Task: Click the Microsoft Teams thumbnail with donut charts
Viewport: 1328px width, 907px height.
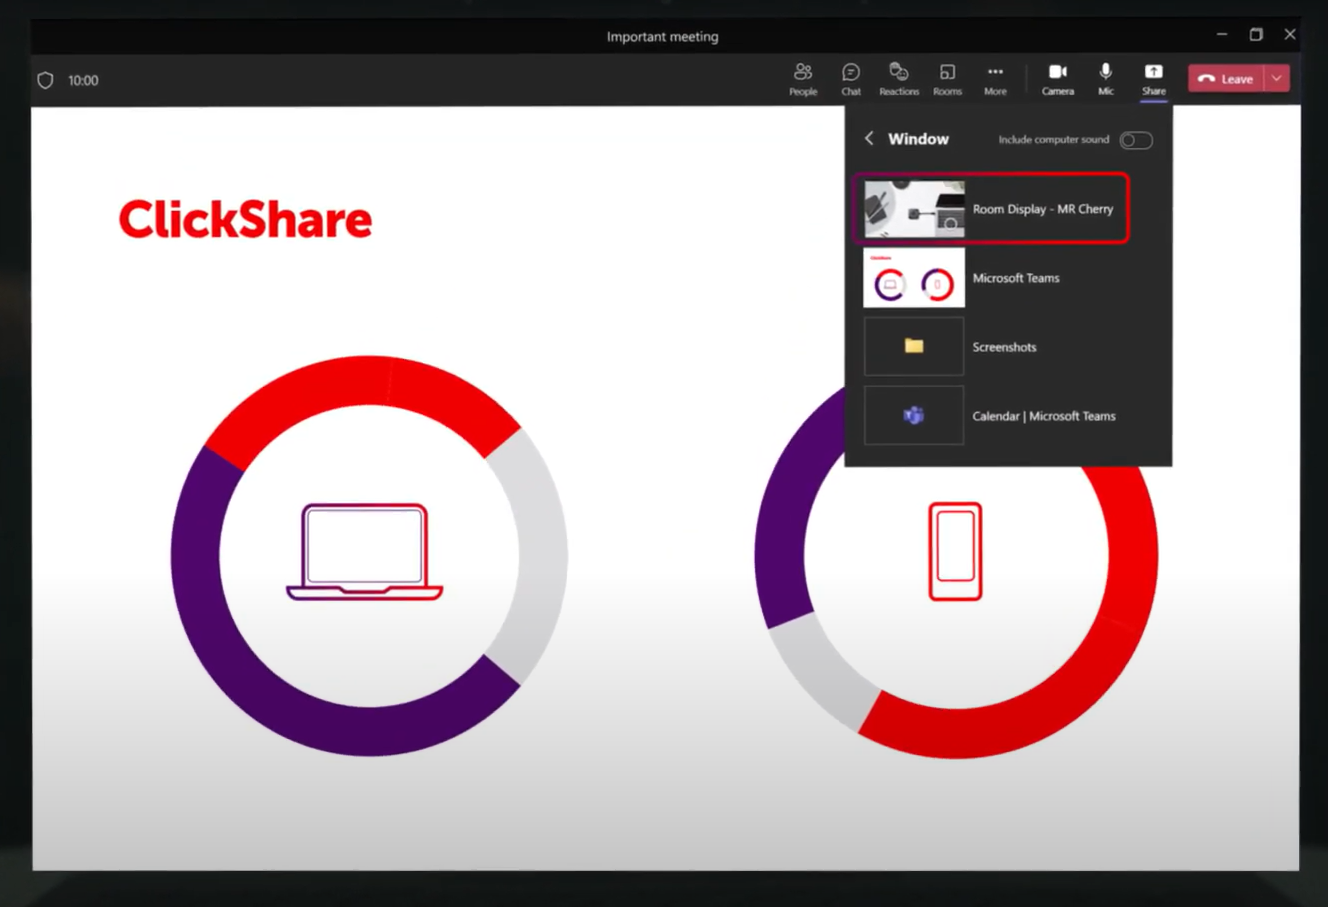Action: [914, 278]
